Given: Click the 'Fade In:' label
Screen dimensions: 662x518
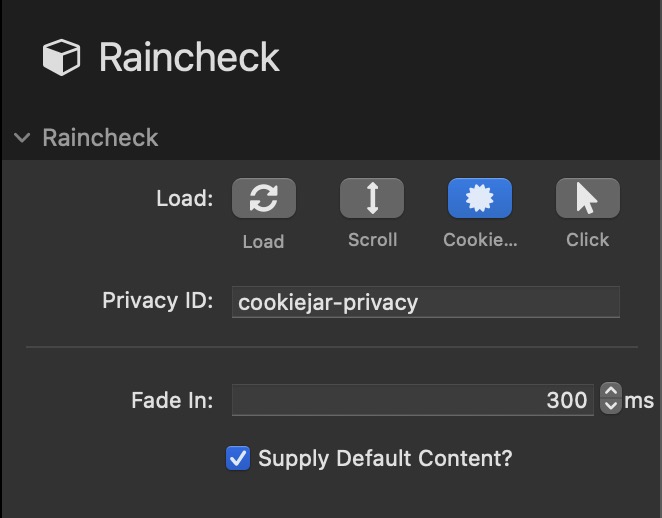Looking at the screenshot, I should point(172,400).
